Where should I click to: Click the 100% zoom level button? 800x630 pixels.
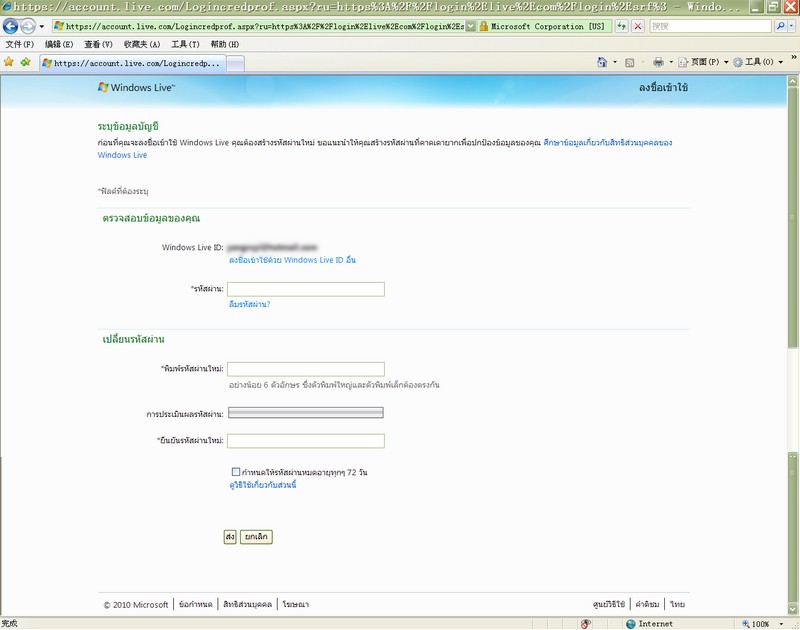click(756, 624)
